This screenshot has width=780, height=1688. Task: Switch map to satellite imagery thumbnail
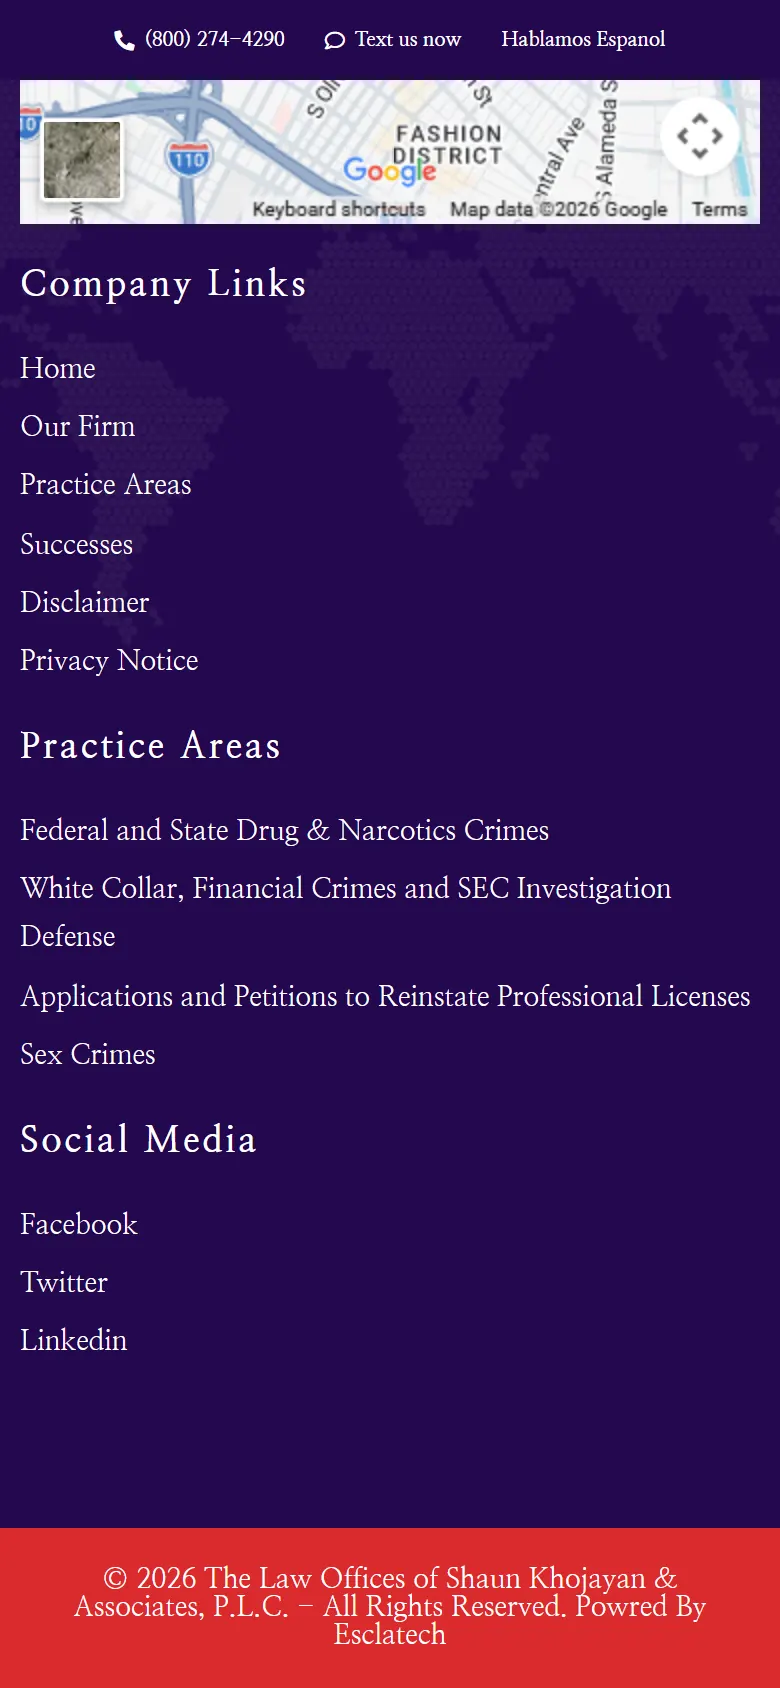pyautogui.click(x=82, y=160)
